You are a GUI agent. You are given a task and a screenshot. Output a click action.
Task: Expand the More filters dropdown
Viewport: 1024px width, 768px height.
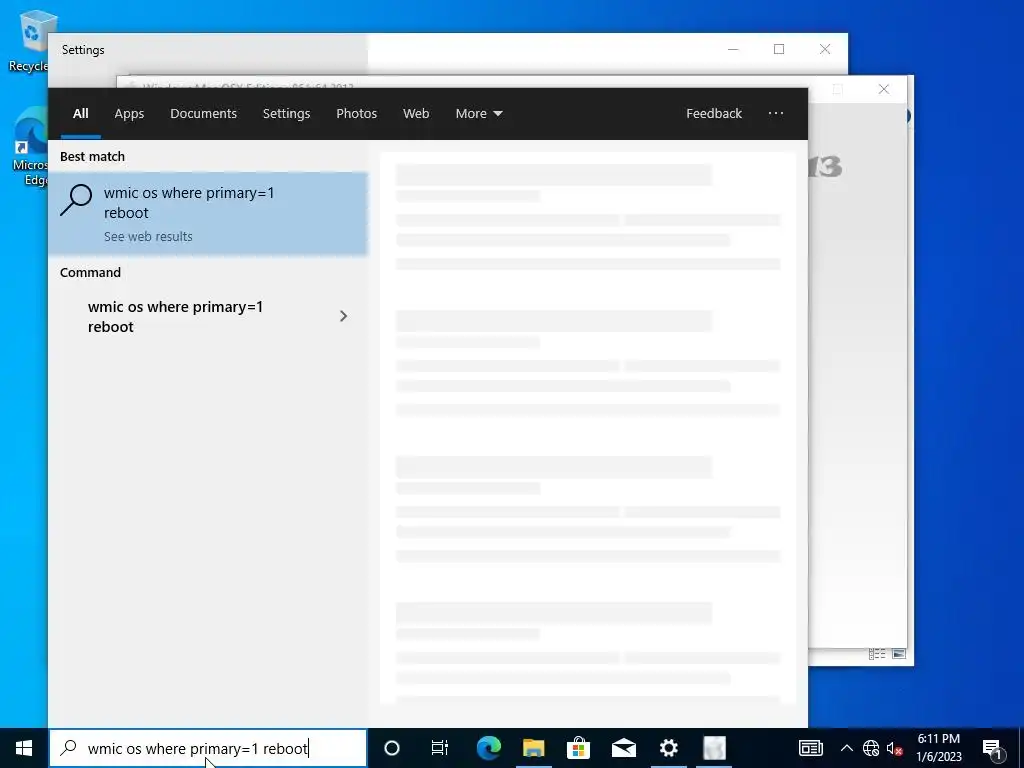click(x=479, y=114)
